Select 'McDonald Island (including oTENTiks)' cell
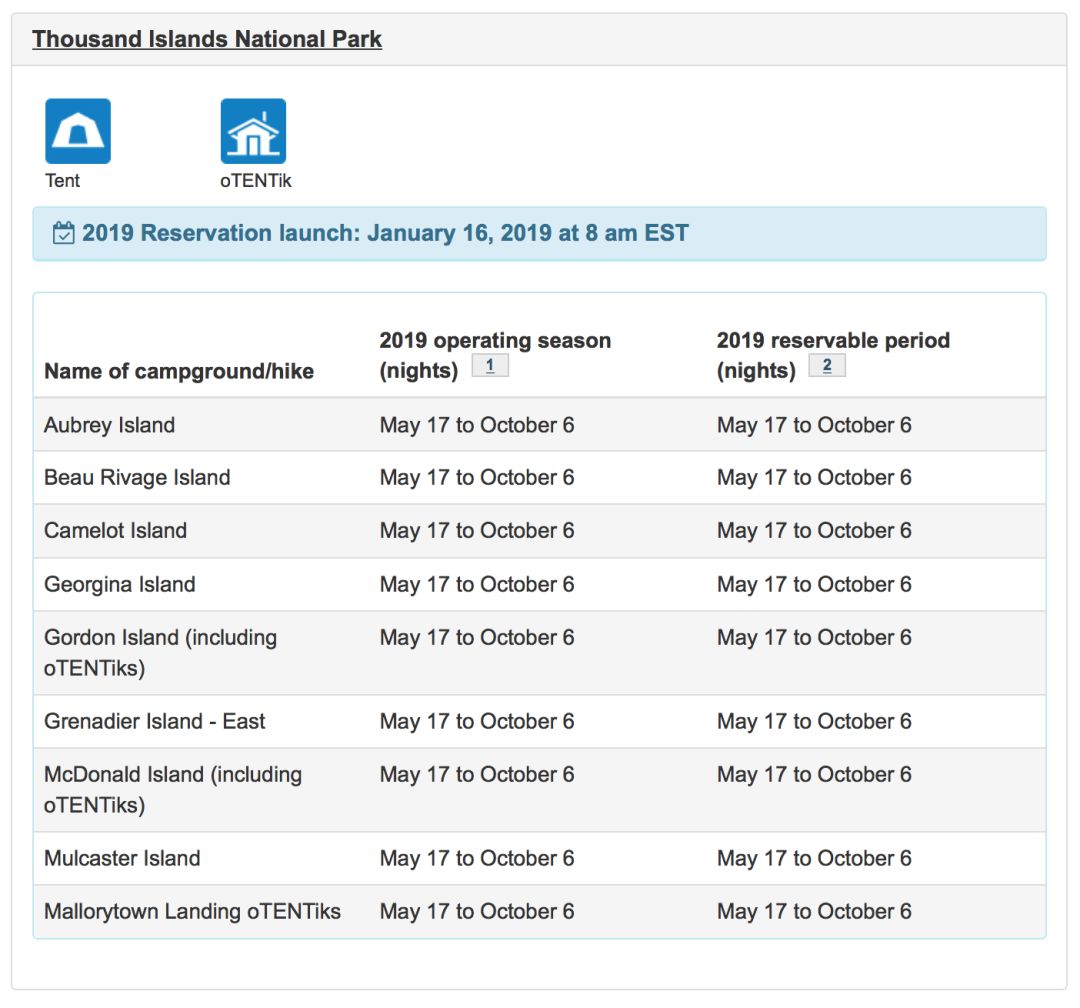 point(173,790)
